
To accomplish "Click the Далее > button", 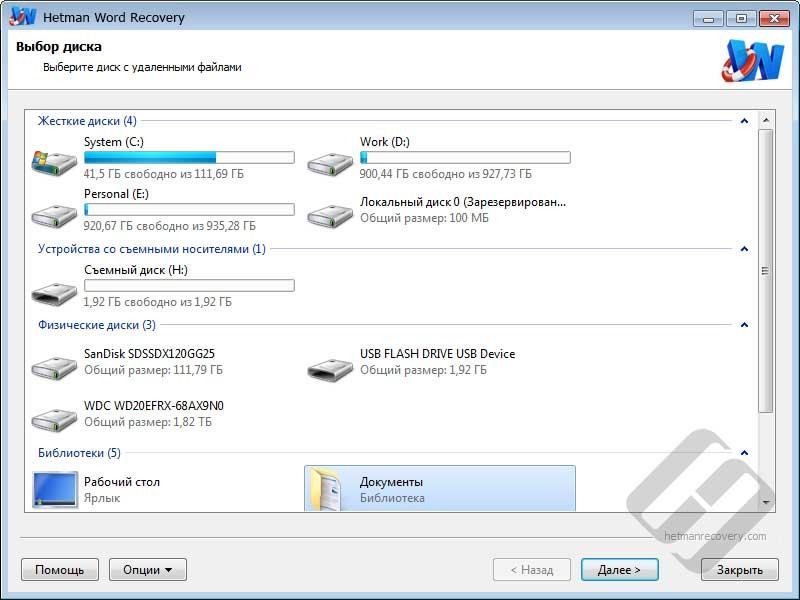I will 619,569.
